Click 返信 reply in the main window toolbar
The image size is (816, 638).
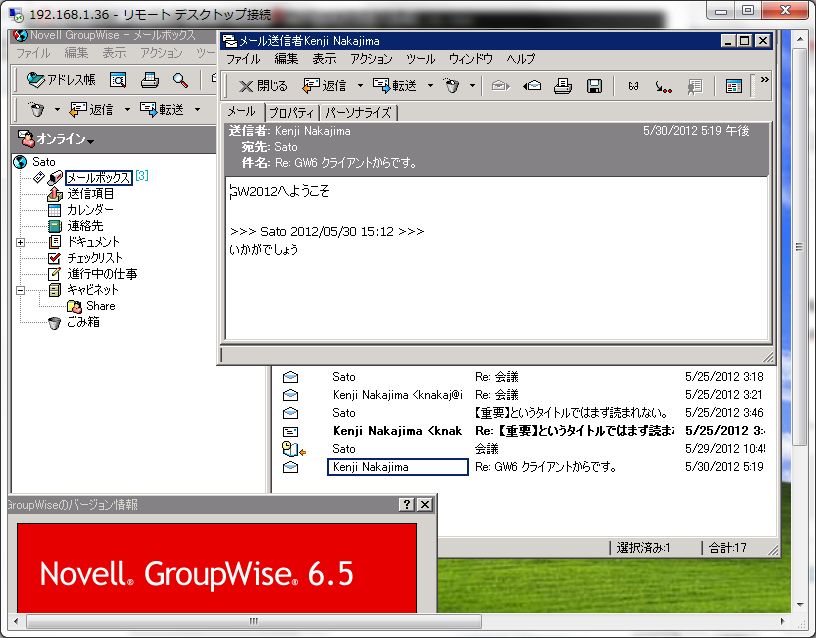(x=92, y=110)
